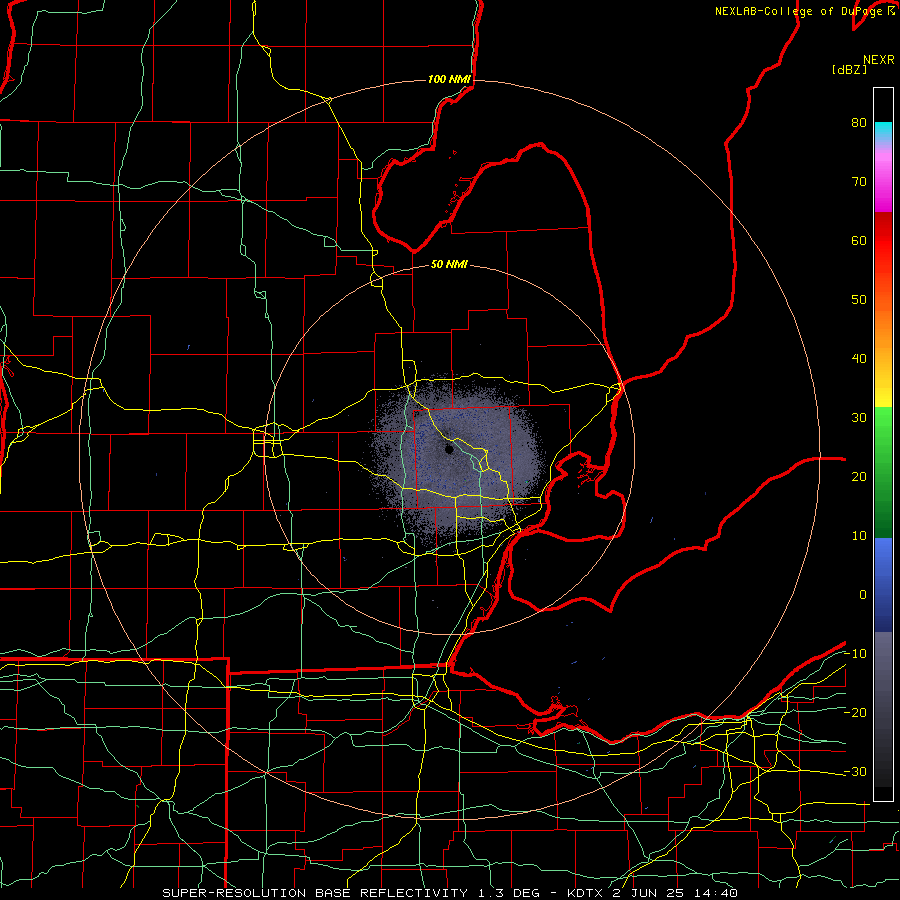Click the 80 dBZ scale value
The image size is (900, 900).
click(x=859, y=123)
